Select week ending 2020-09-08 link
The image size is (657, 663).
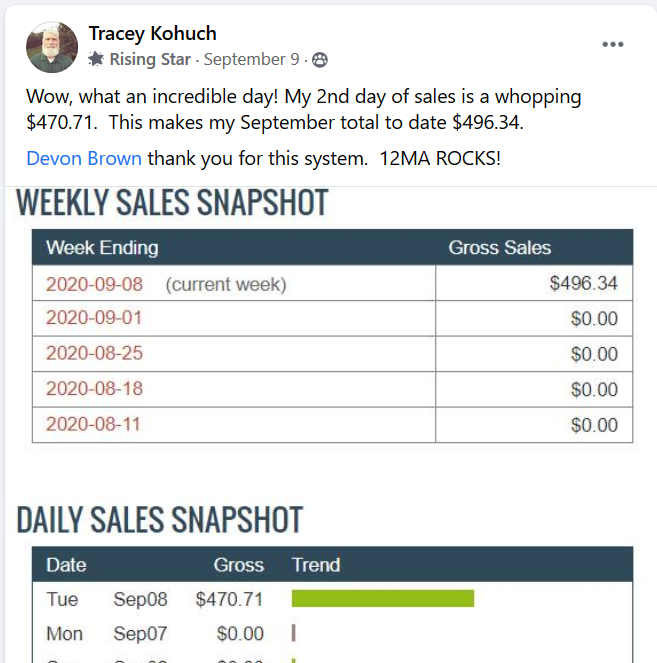click(x=94, y=284)
